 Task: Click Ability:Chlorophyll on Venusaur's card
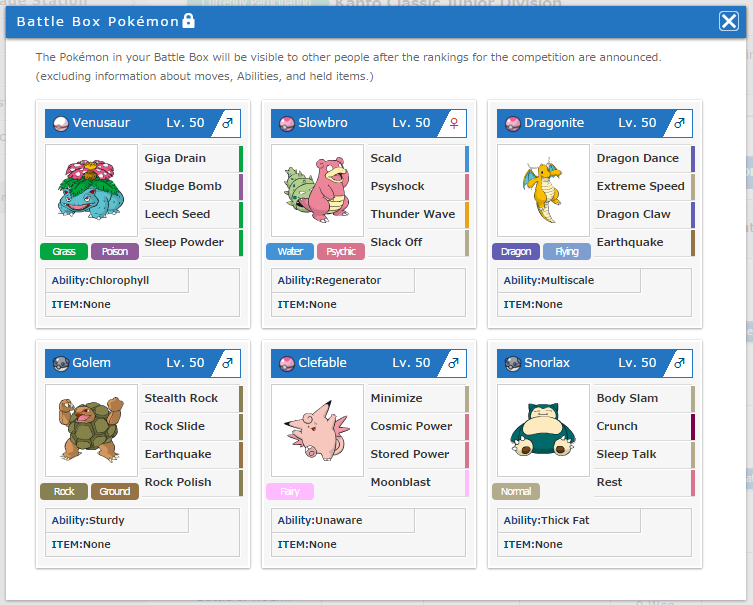click(117, 280)
